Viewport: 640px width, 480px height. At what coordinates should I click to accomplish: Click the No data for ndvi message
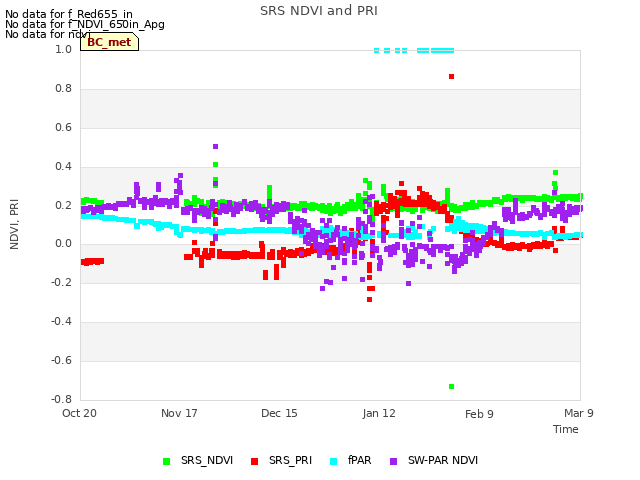48,34
